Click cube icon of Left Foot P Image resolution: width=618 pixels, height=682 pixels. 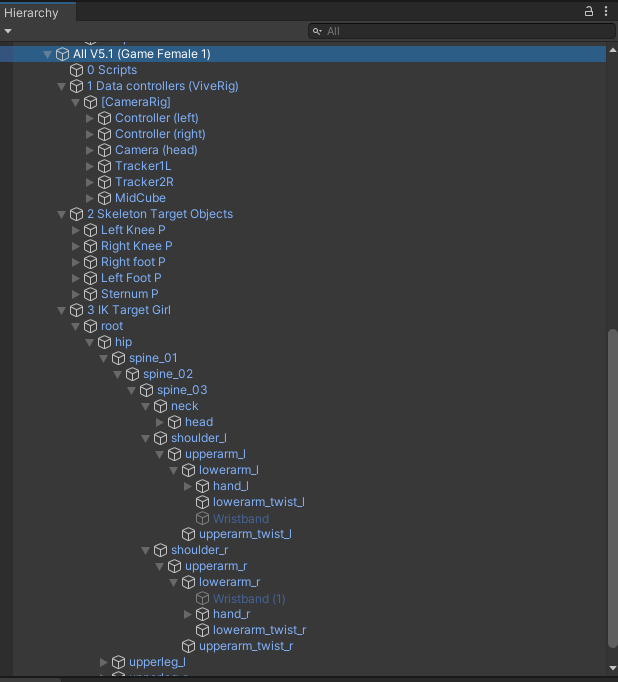click(90, 278)
